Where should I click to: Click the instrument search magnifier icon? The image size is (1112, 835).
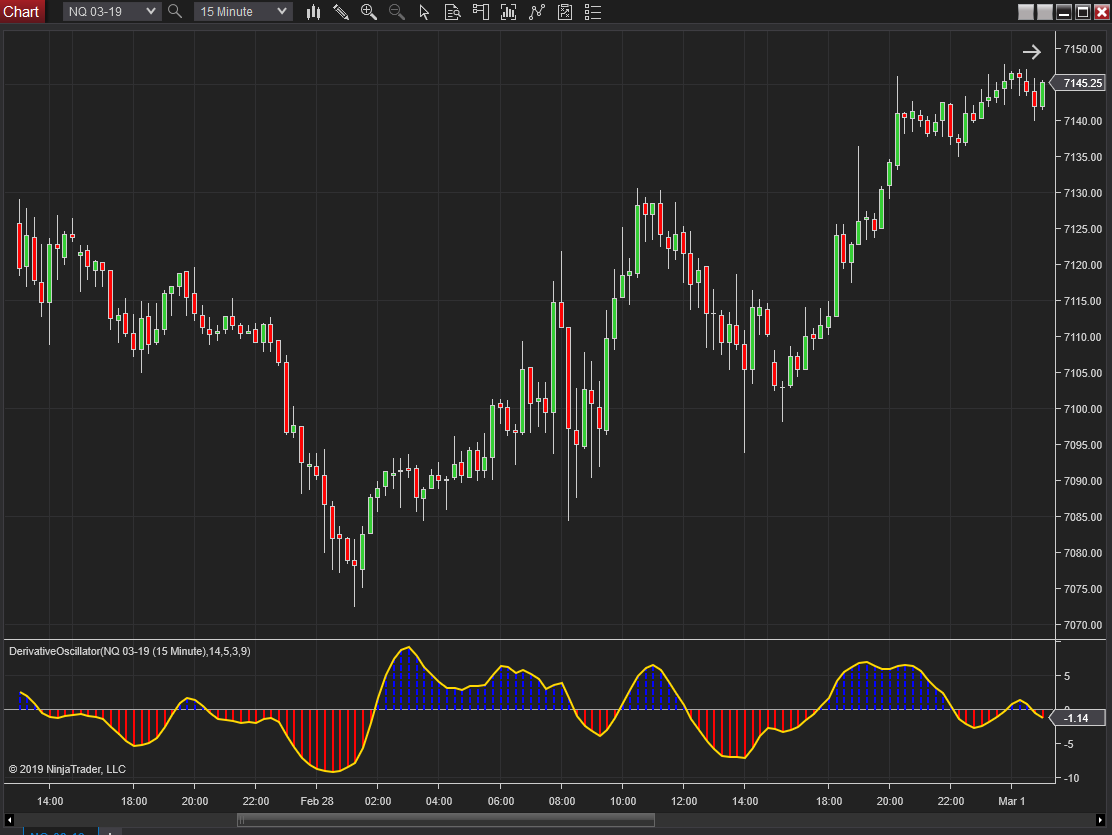click(174, 11)
